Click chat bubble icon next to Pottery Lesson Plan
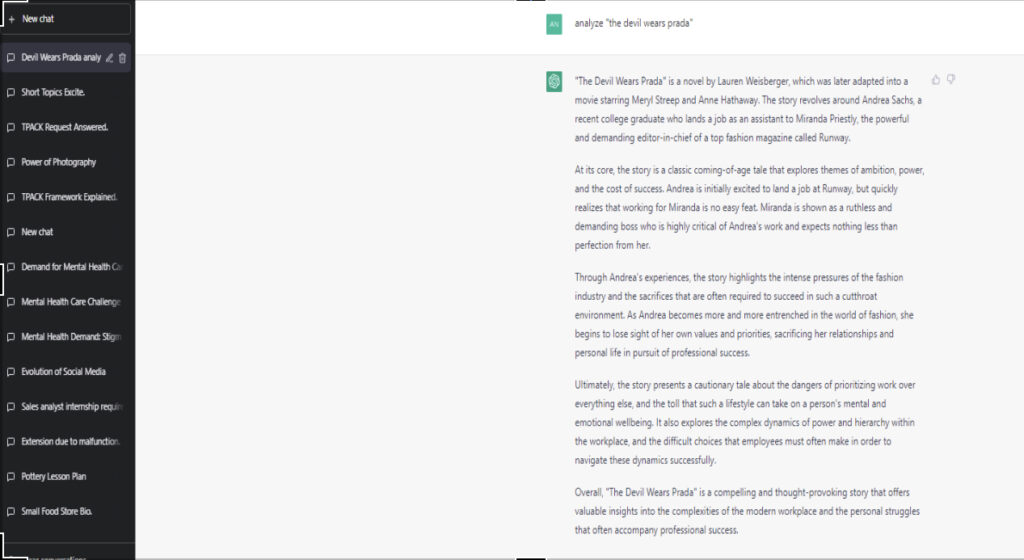The image size is (1024, 560). 10,476
